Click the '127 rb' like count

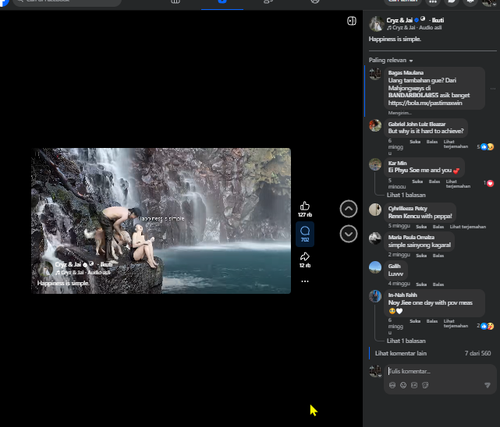(305, 215)
